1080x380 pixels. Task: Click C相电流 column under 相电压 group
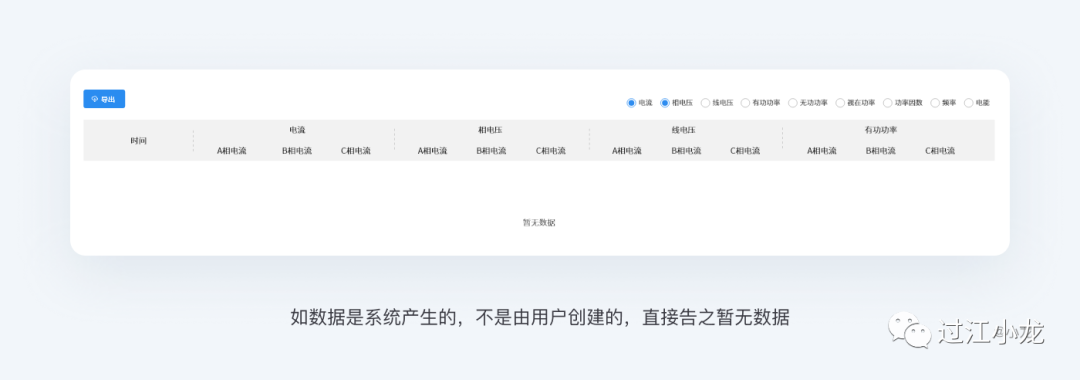550,151
